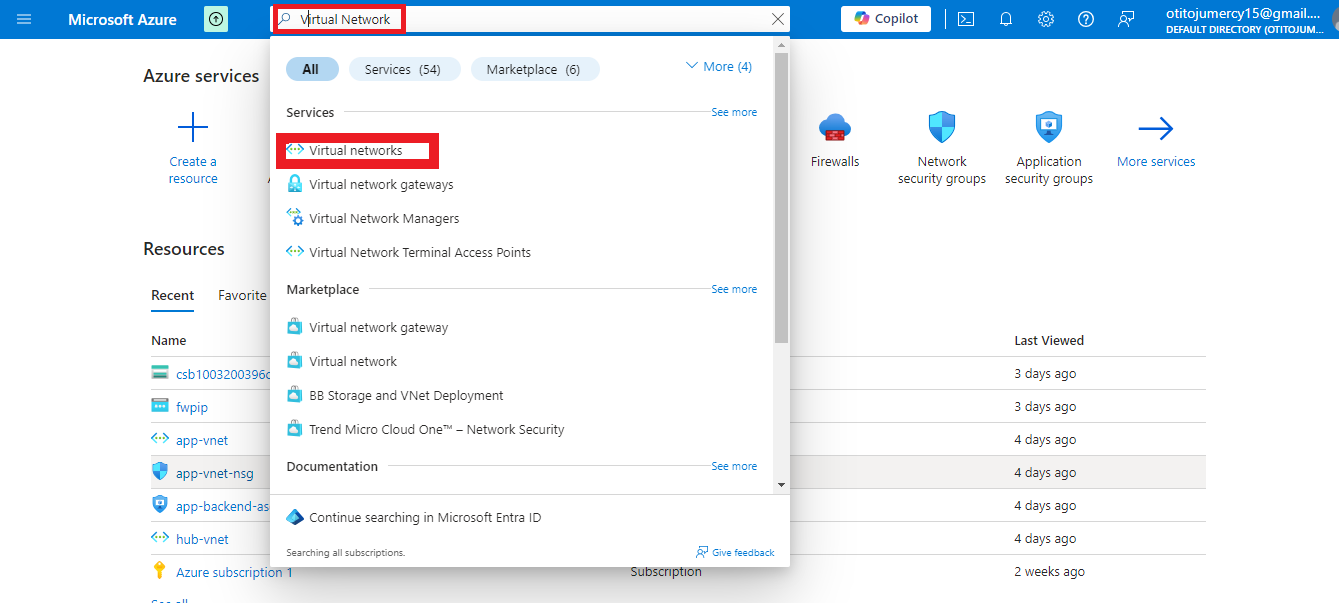Open the Copilot assistant
This screenshot has width=1339, height=603.
tap(886, 19)
